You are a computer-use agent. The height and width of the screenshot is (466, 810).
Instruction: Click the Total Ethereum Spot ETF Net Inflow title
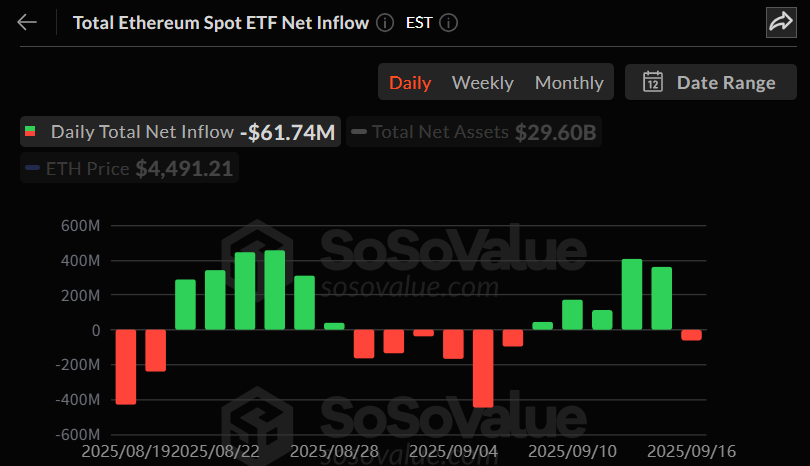tap(221, 23)
